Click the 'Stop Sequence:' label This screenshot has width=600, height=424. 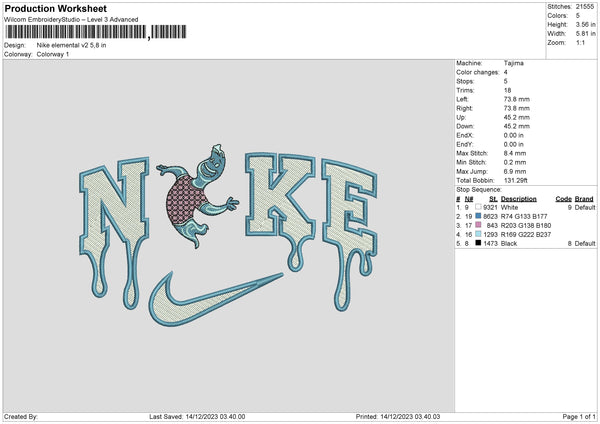click(x=478, y=190)
